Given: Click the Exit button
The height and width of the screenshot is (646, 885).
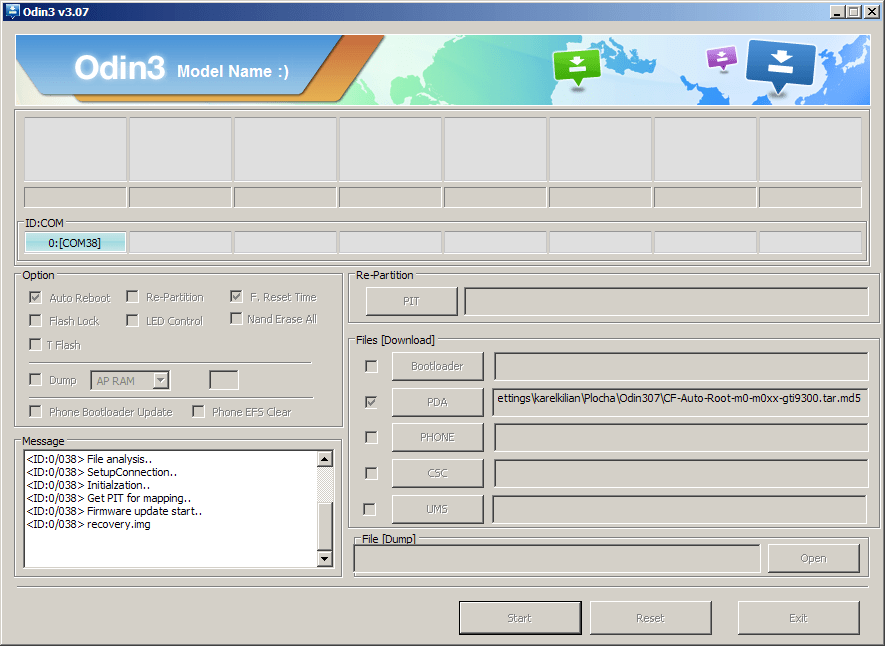Looking at the screenshot, I should (798, 618).
